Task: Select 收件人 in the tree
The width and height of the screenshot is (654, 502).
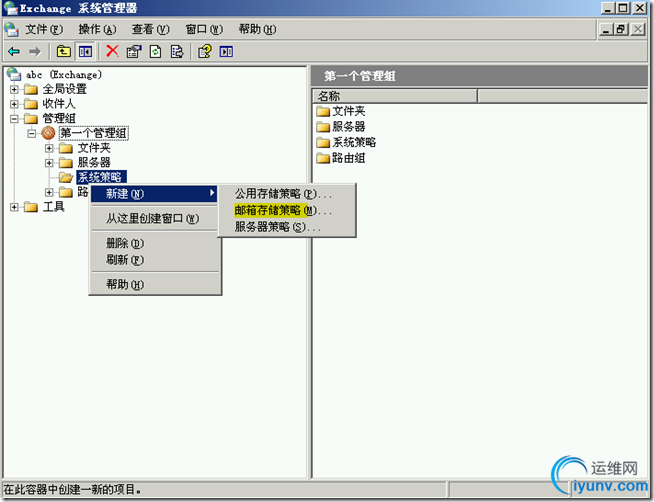Action: click(x=59, y=104)
